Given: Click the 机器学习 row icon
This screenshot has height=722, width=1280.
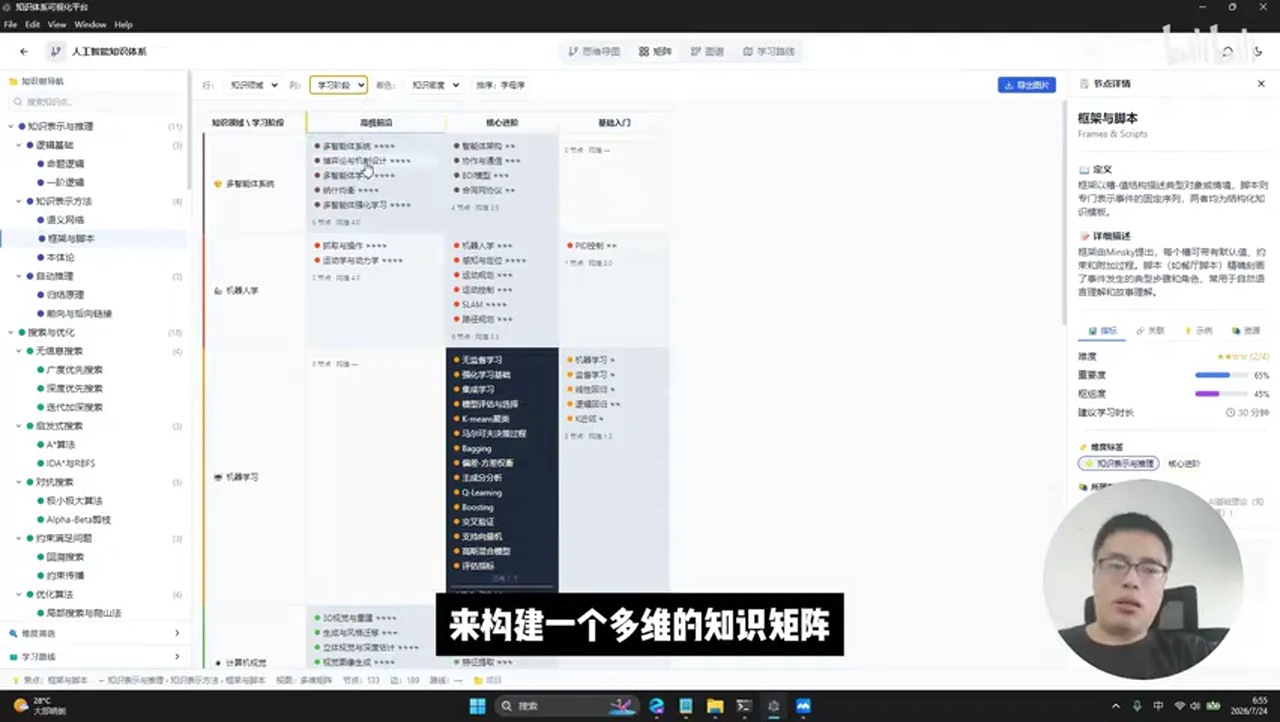Looking at the screenshot, I should coord(218,477).
